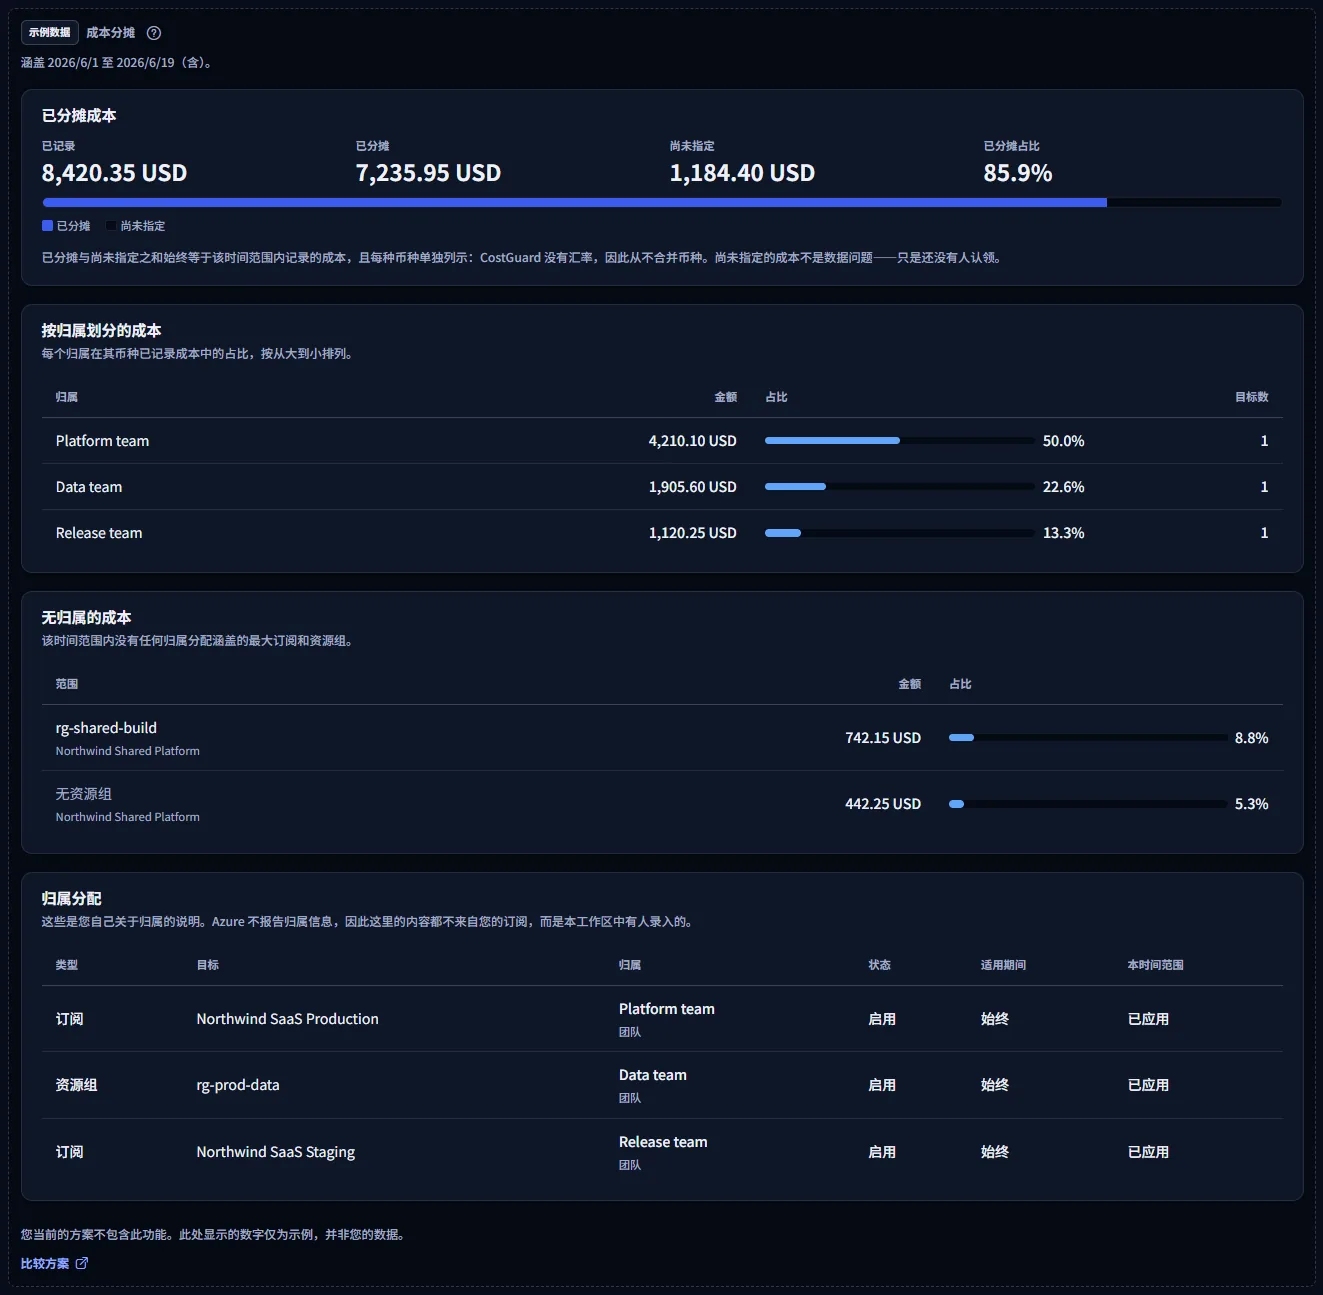
Task: Click Northwind SaaS Production target
Action: [x=288, y=1019]
